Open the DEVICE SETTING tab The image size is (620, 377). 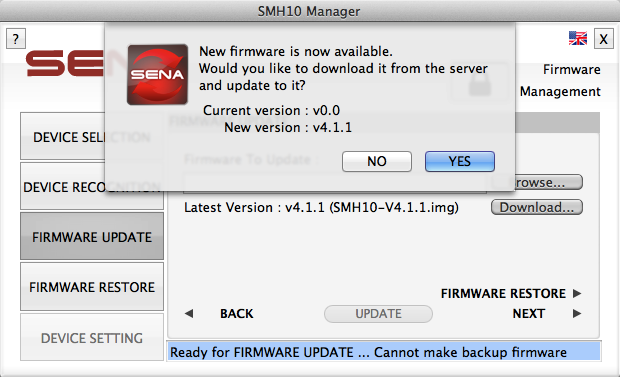(92, 337)
